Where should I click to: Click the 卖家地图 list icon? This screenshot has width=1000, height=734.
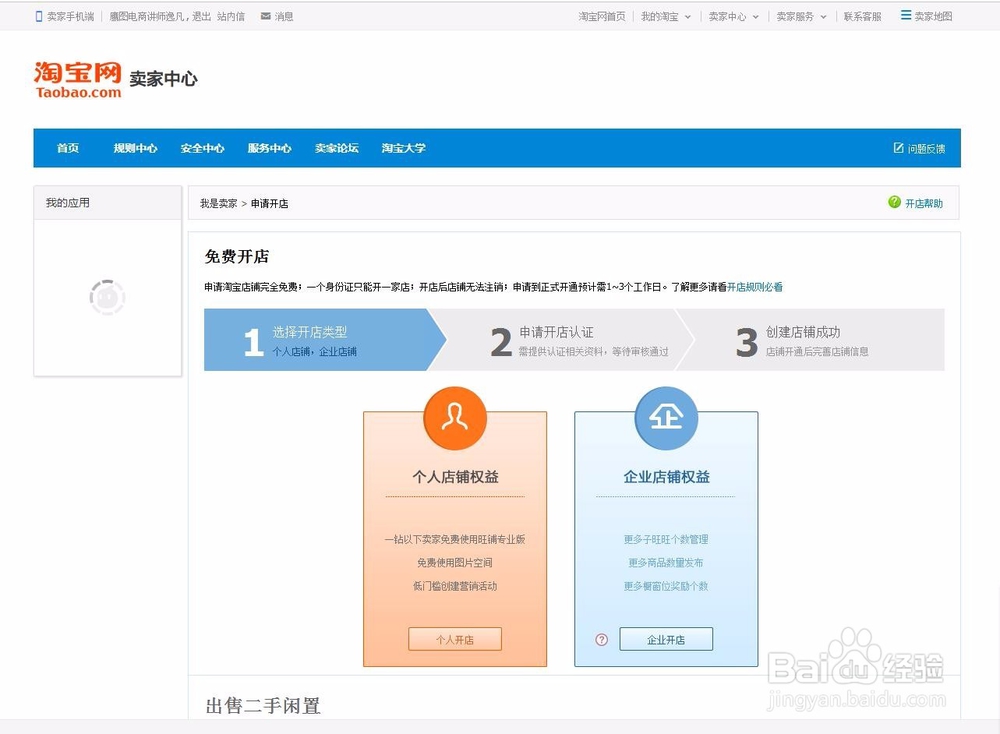906,15
